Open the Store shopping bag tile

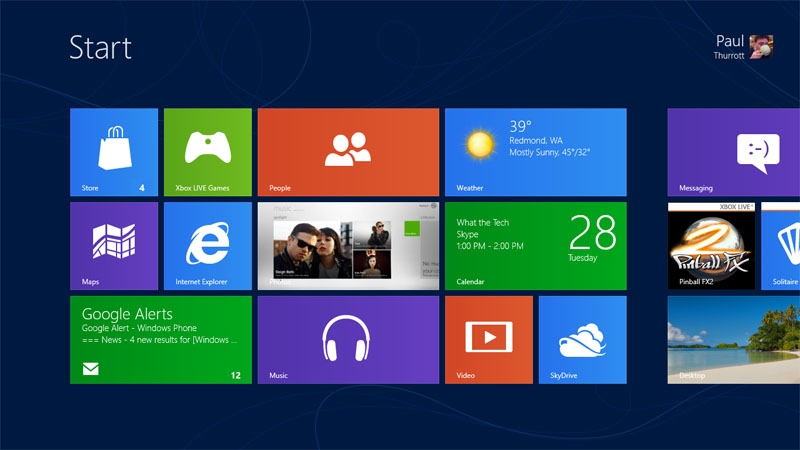[x=113, y=152]
